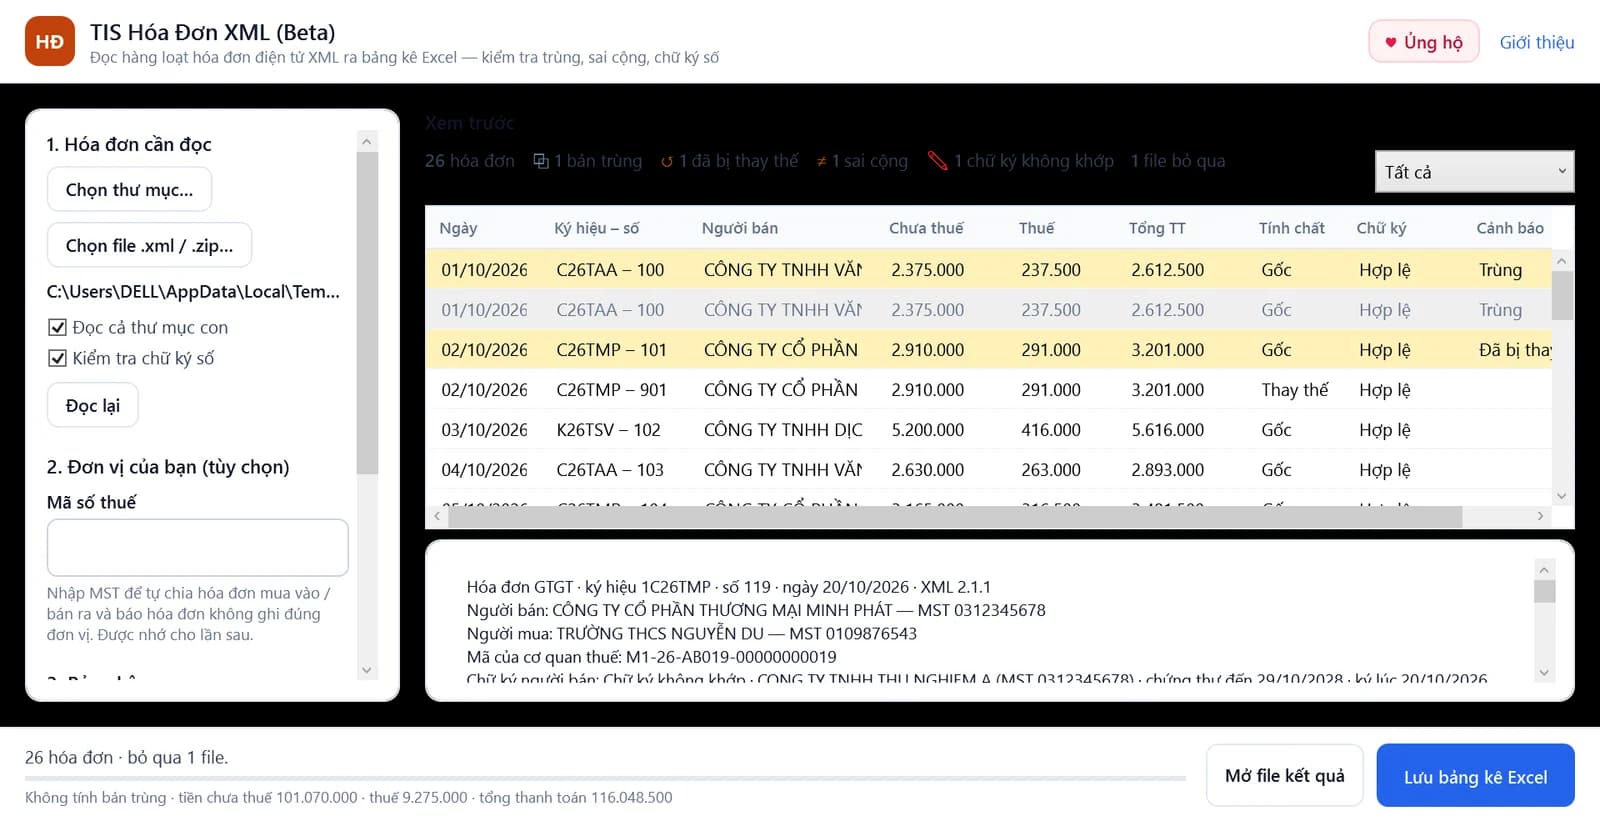Click the 'Thay thế' cell in the table

(x=1295, y=390)
